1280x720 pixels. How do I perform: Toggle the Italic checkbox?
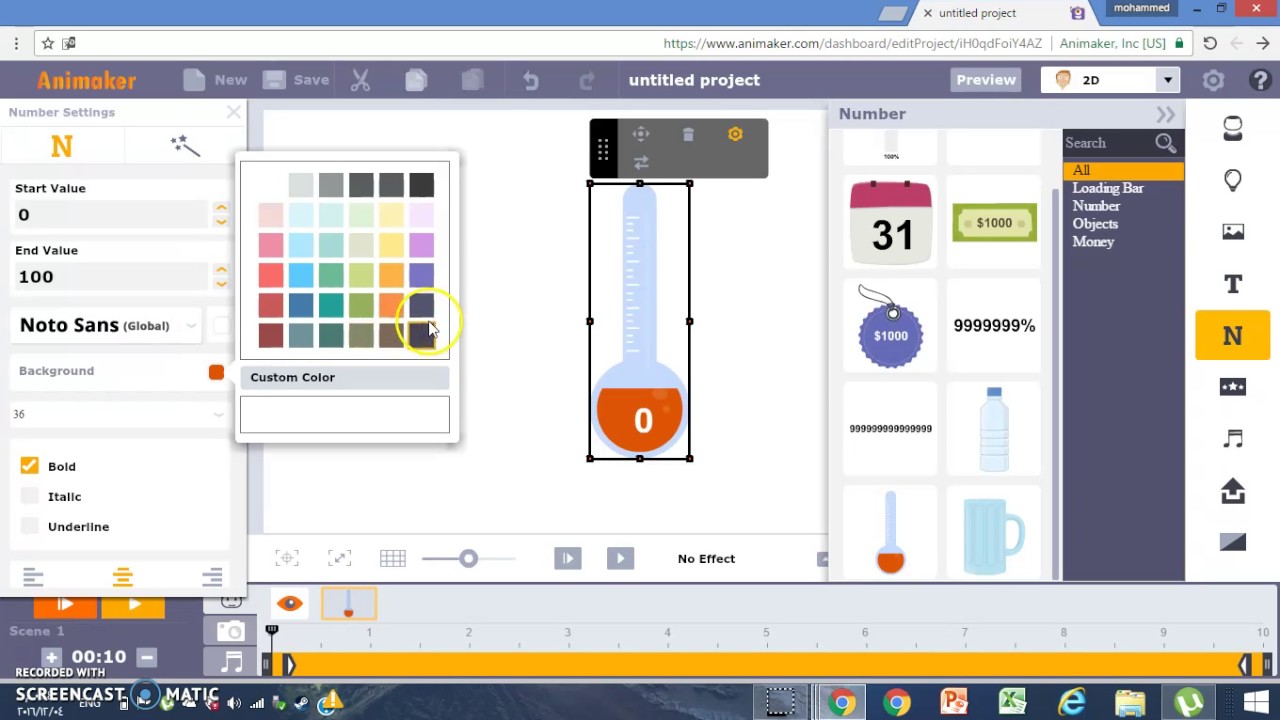point(29,496)
